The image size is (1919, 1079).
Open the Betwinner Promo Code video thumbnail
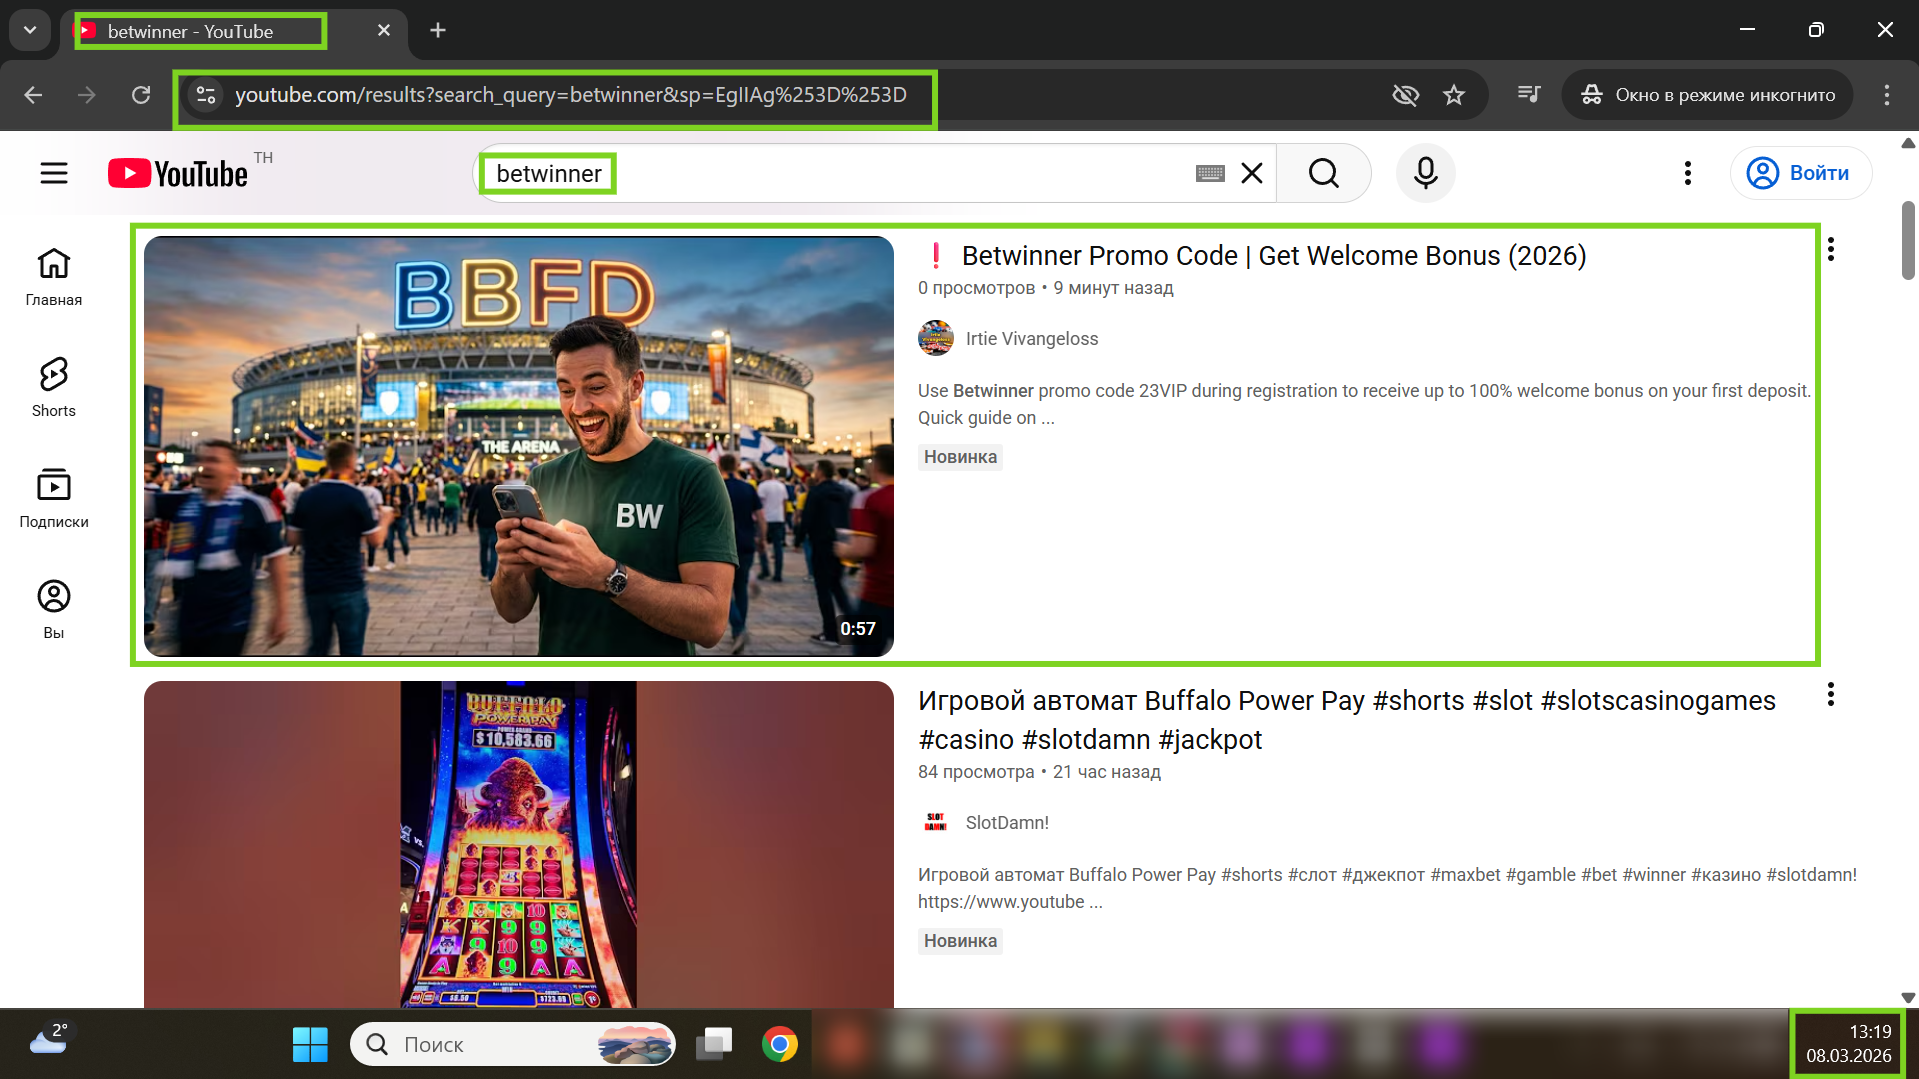pos(518,446)
